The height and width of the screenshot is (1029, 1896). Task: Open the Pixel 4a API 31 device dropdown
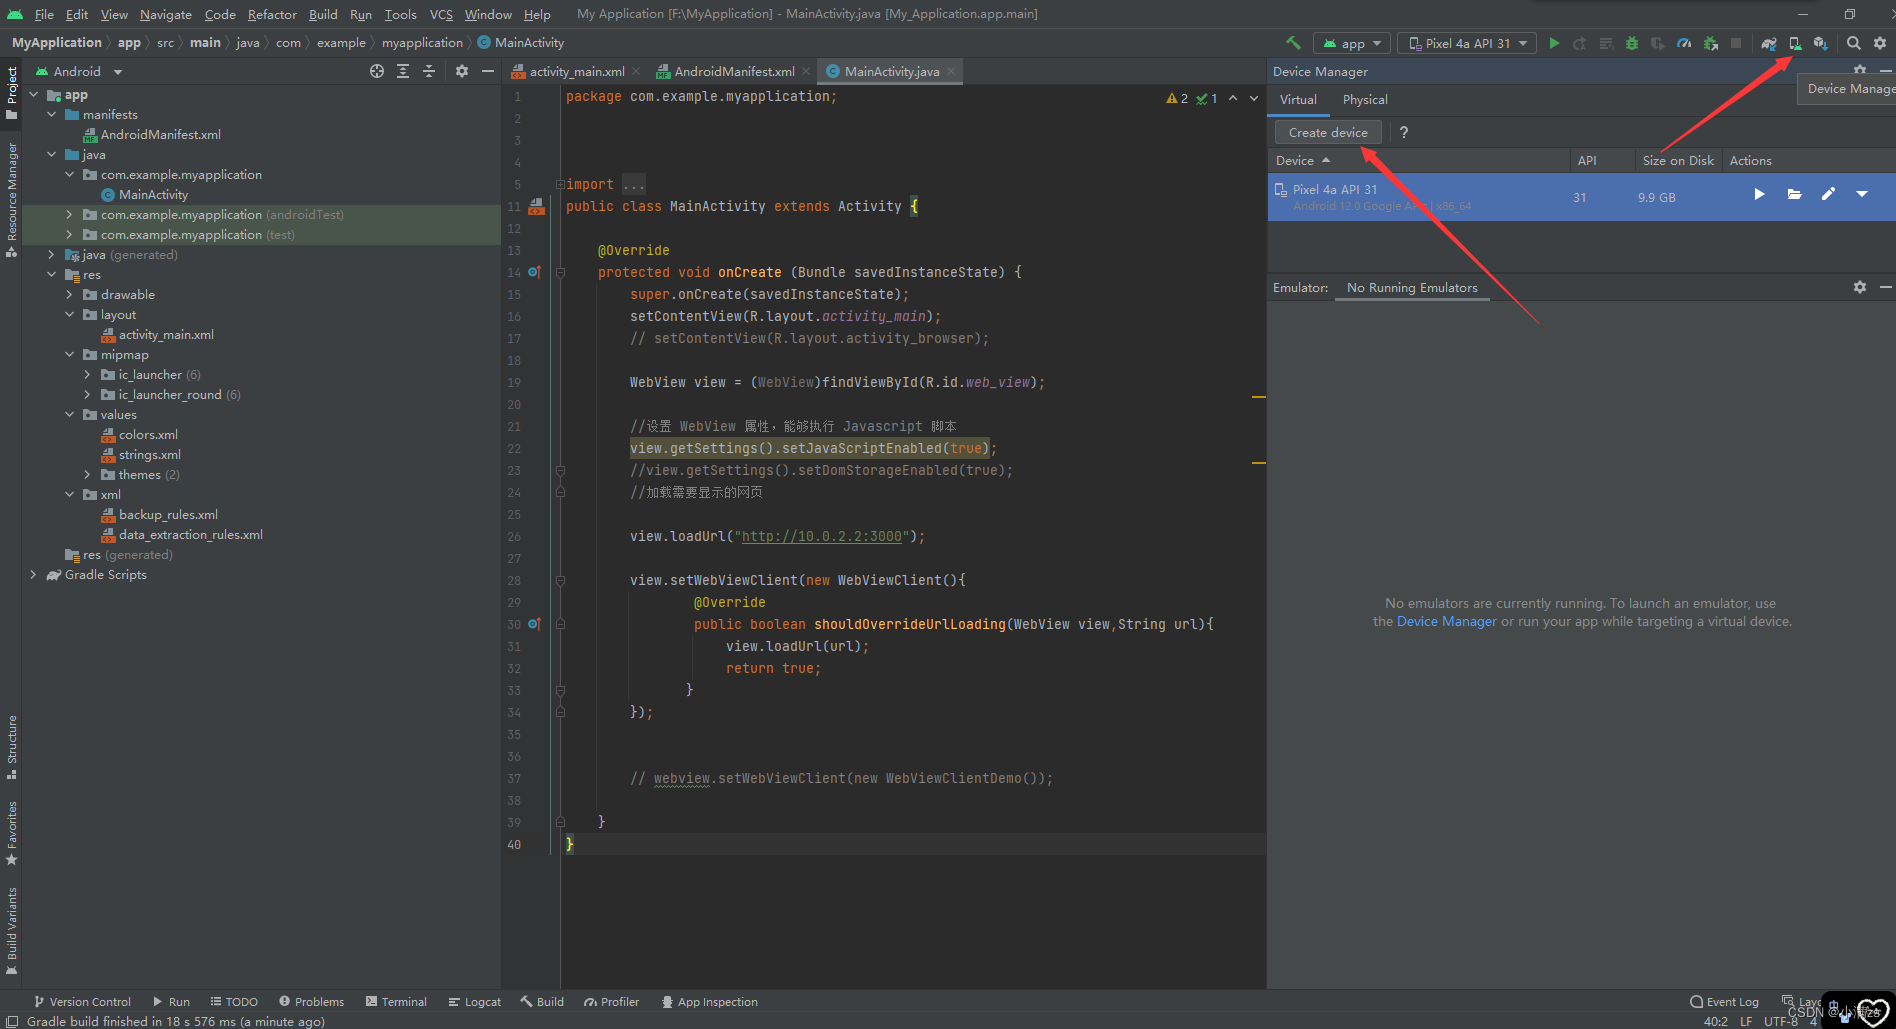[x=1467, y=43]
